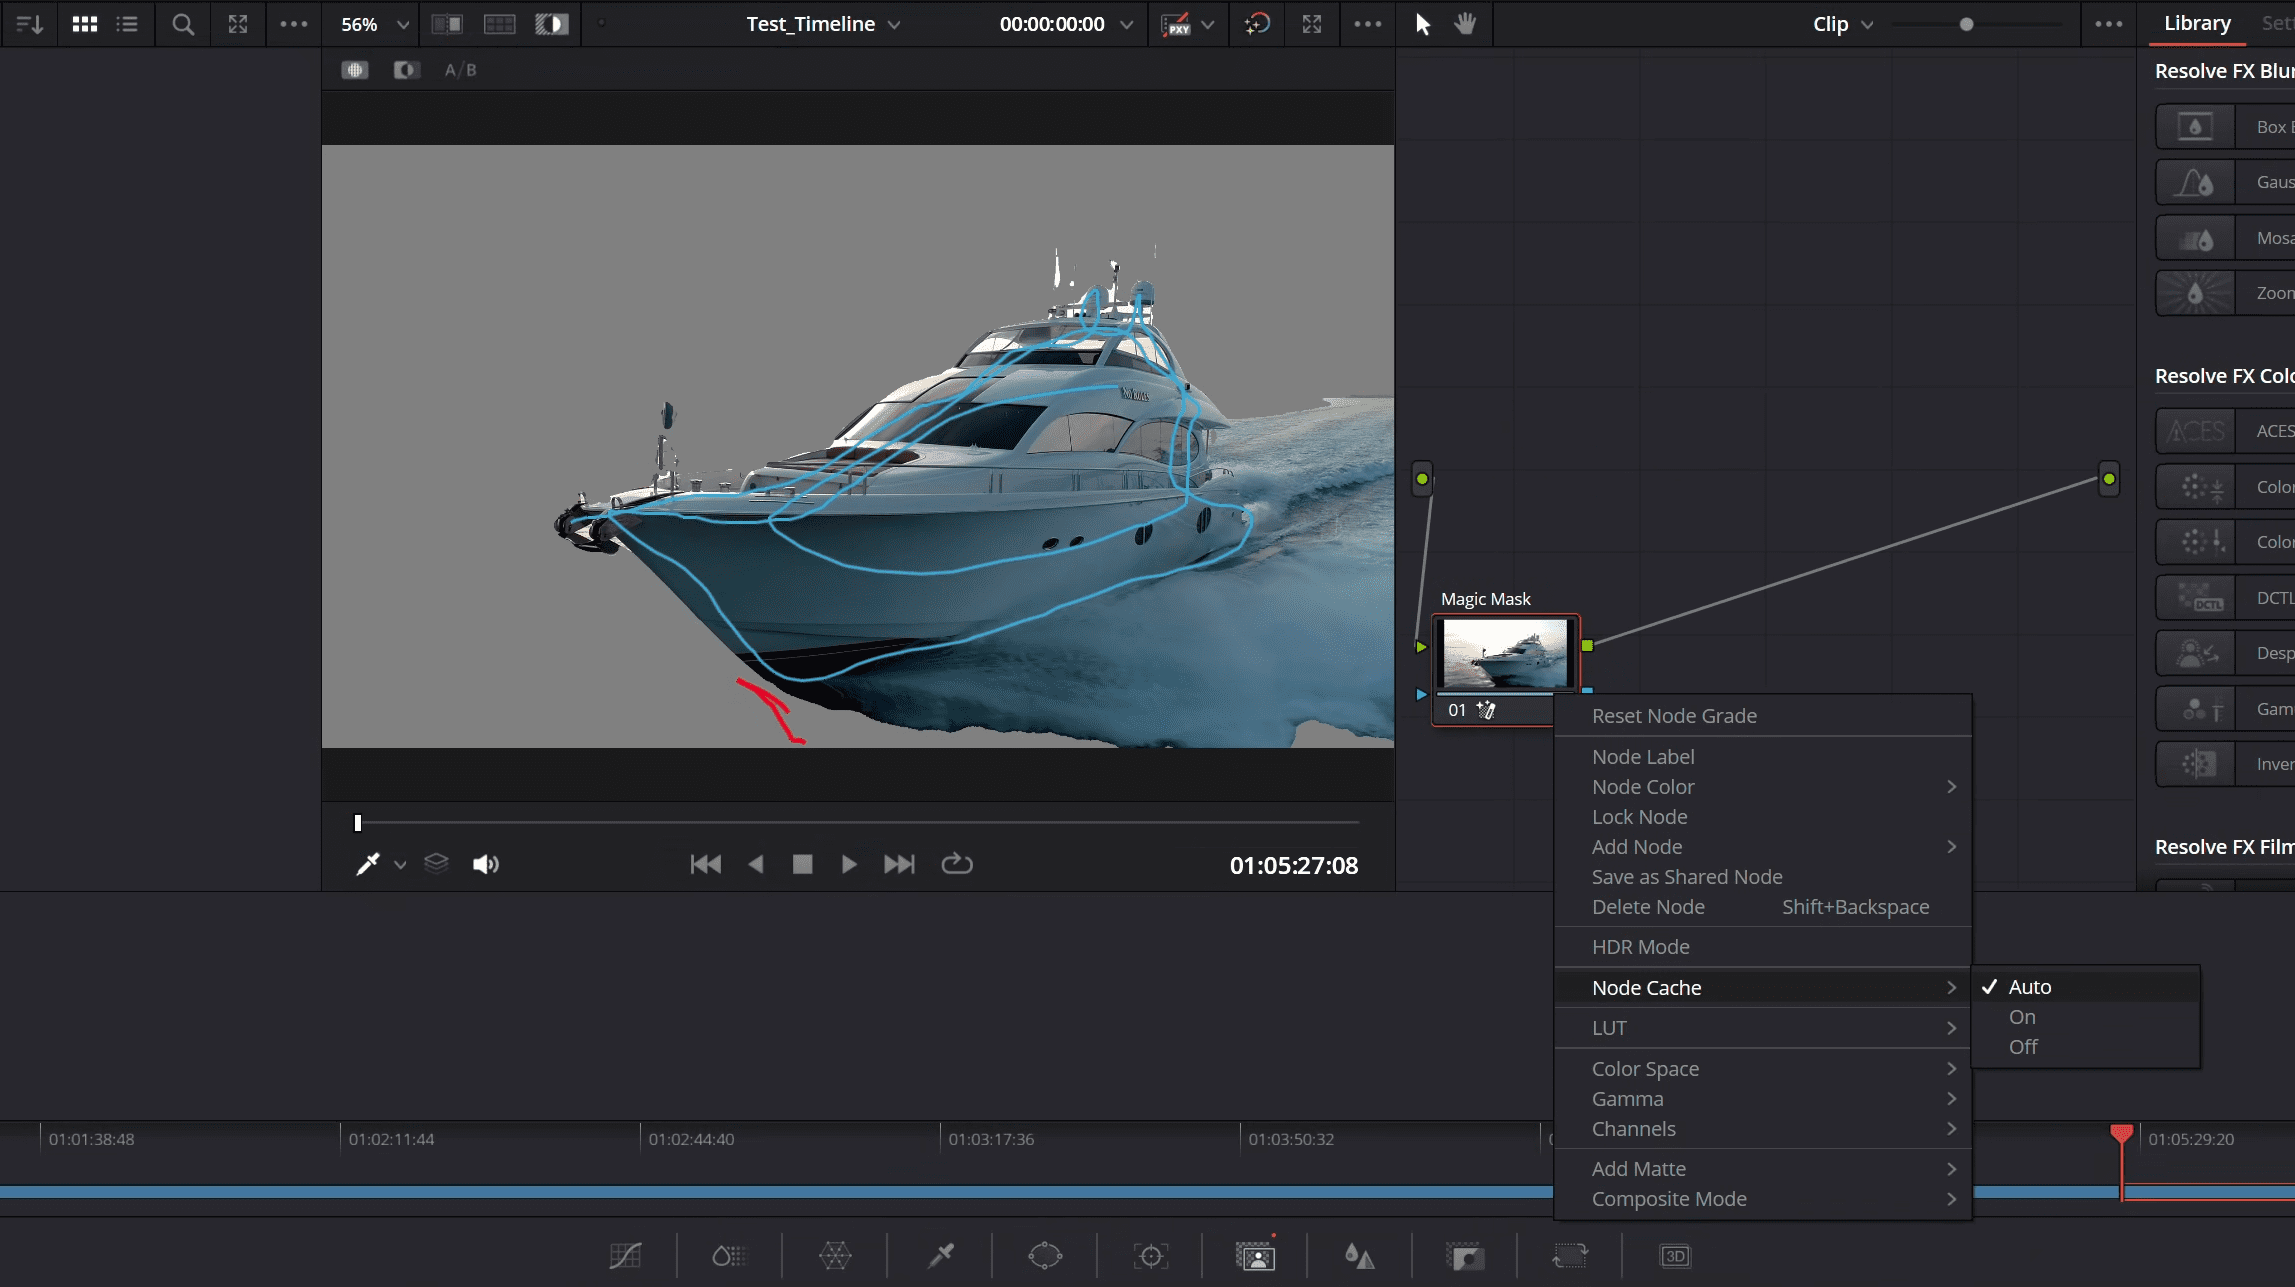Expand the Test_Timeline dropdown
Screen dimensions: 2295x1287
coord(894,24)
